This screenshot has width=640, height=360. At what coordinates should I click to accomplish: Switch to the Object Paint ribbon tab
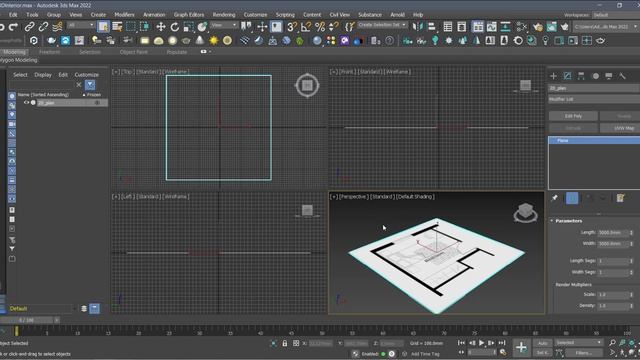coord(133,52)
